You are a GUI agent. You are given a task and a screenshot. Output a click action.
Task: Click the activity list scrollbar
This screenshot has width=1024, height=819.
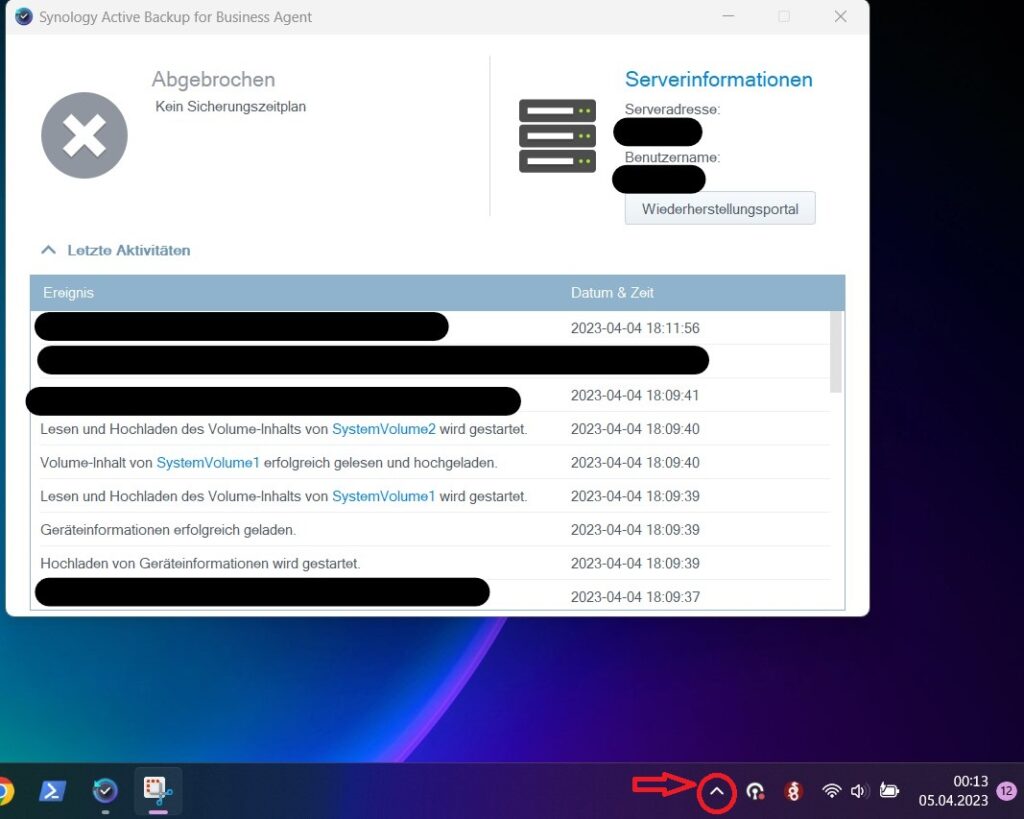[x=835, y=352]
